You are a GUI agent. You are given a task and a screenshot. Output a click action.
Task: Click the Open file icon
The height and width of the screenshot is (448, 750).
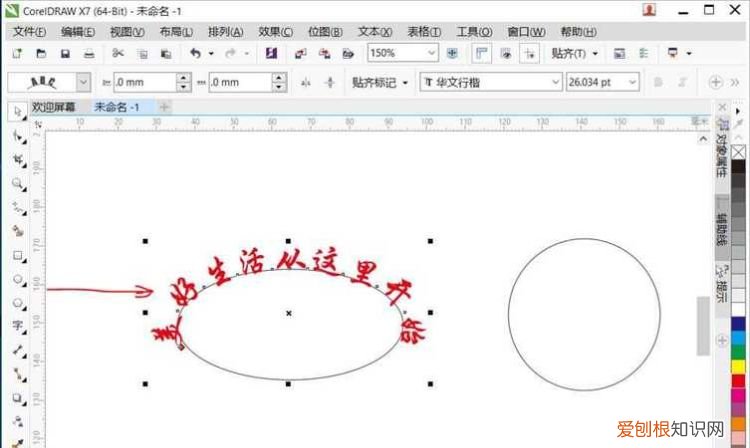pos(41,53)
